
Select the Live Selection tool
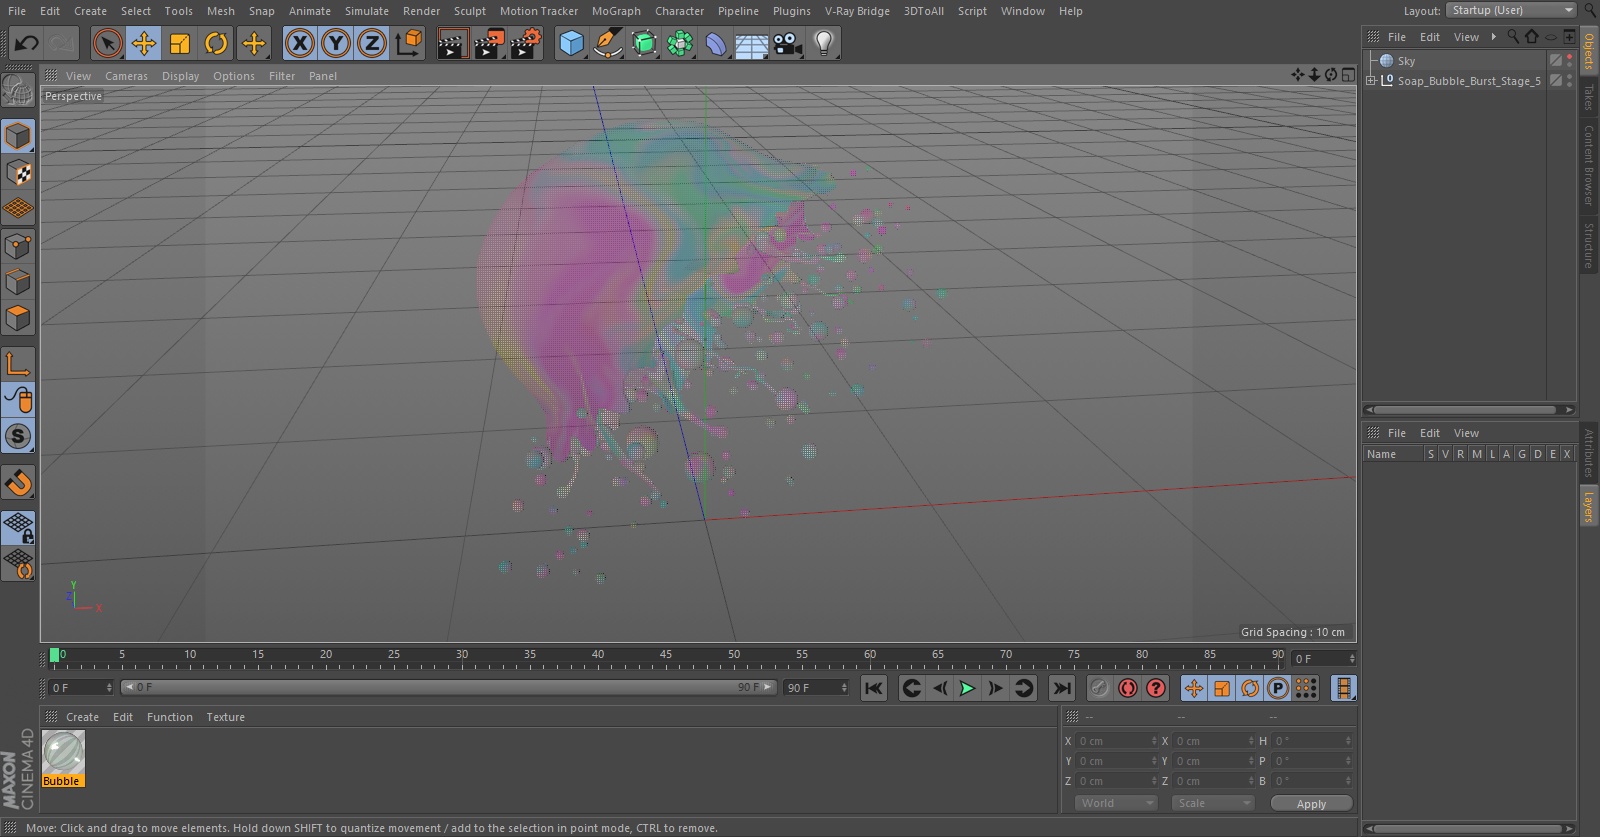pos(107,43)
